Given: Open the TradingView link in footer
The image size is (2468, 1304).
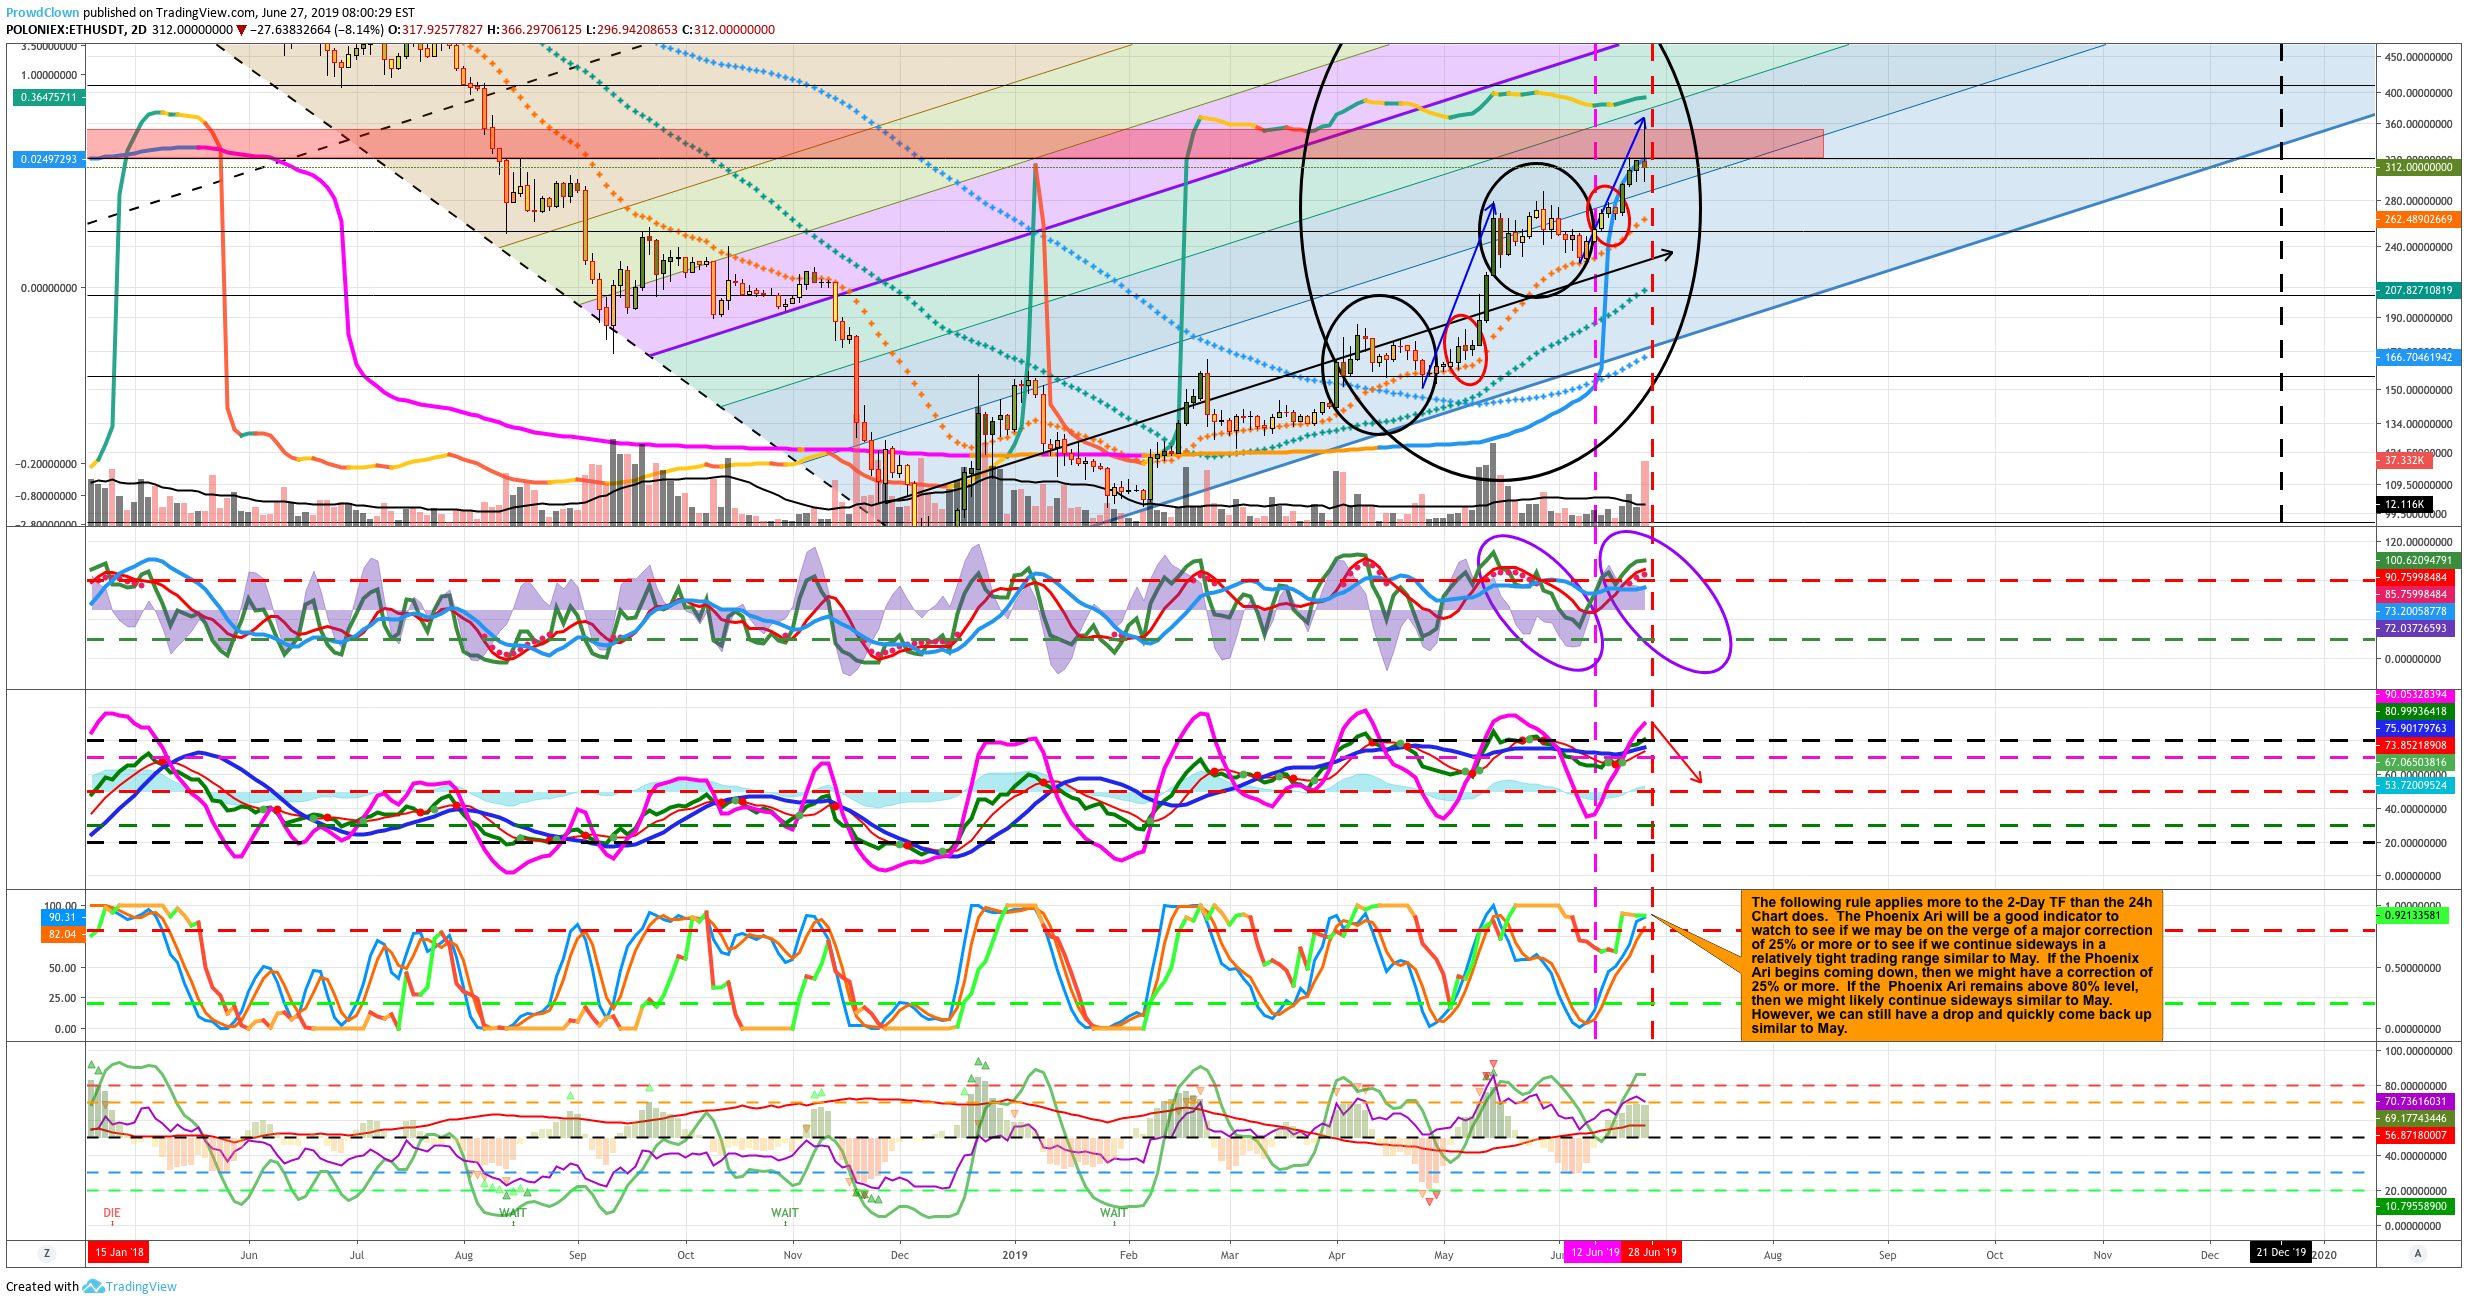Looking at the screenshot, I should point(141,1286).
